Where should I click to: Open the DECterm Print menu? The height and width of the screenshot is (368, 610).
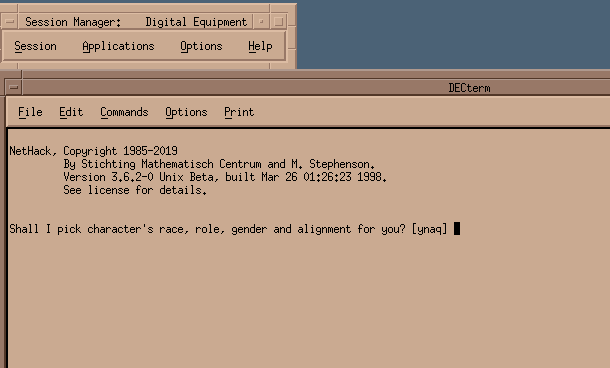tap(239, 112)
